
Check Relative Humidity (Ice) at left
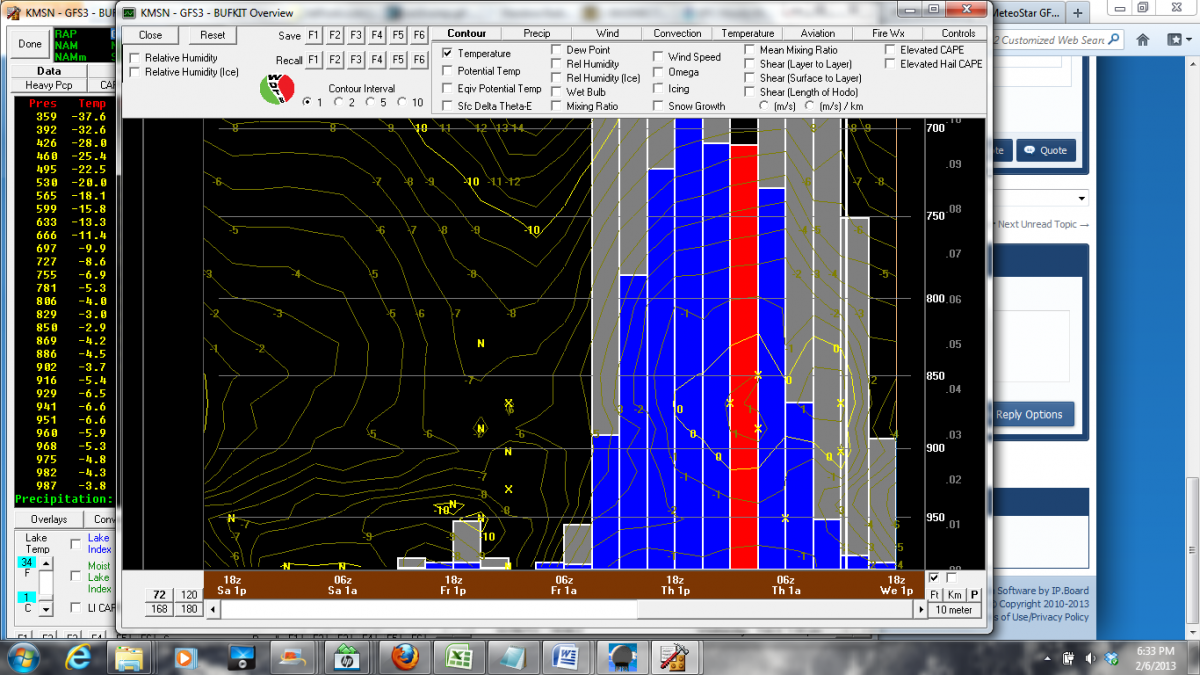(x=135, y=73)
